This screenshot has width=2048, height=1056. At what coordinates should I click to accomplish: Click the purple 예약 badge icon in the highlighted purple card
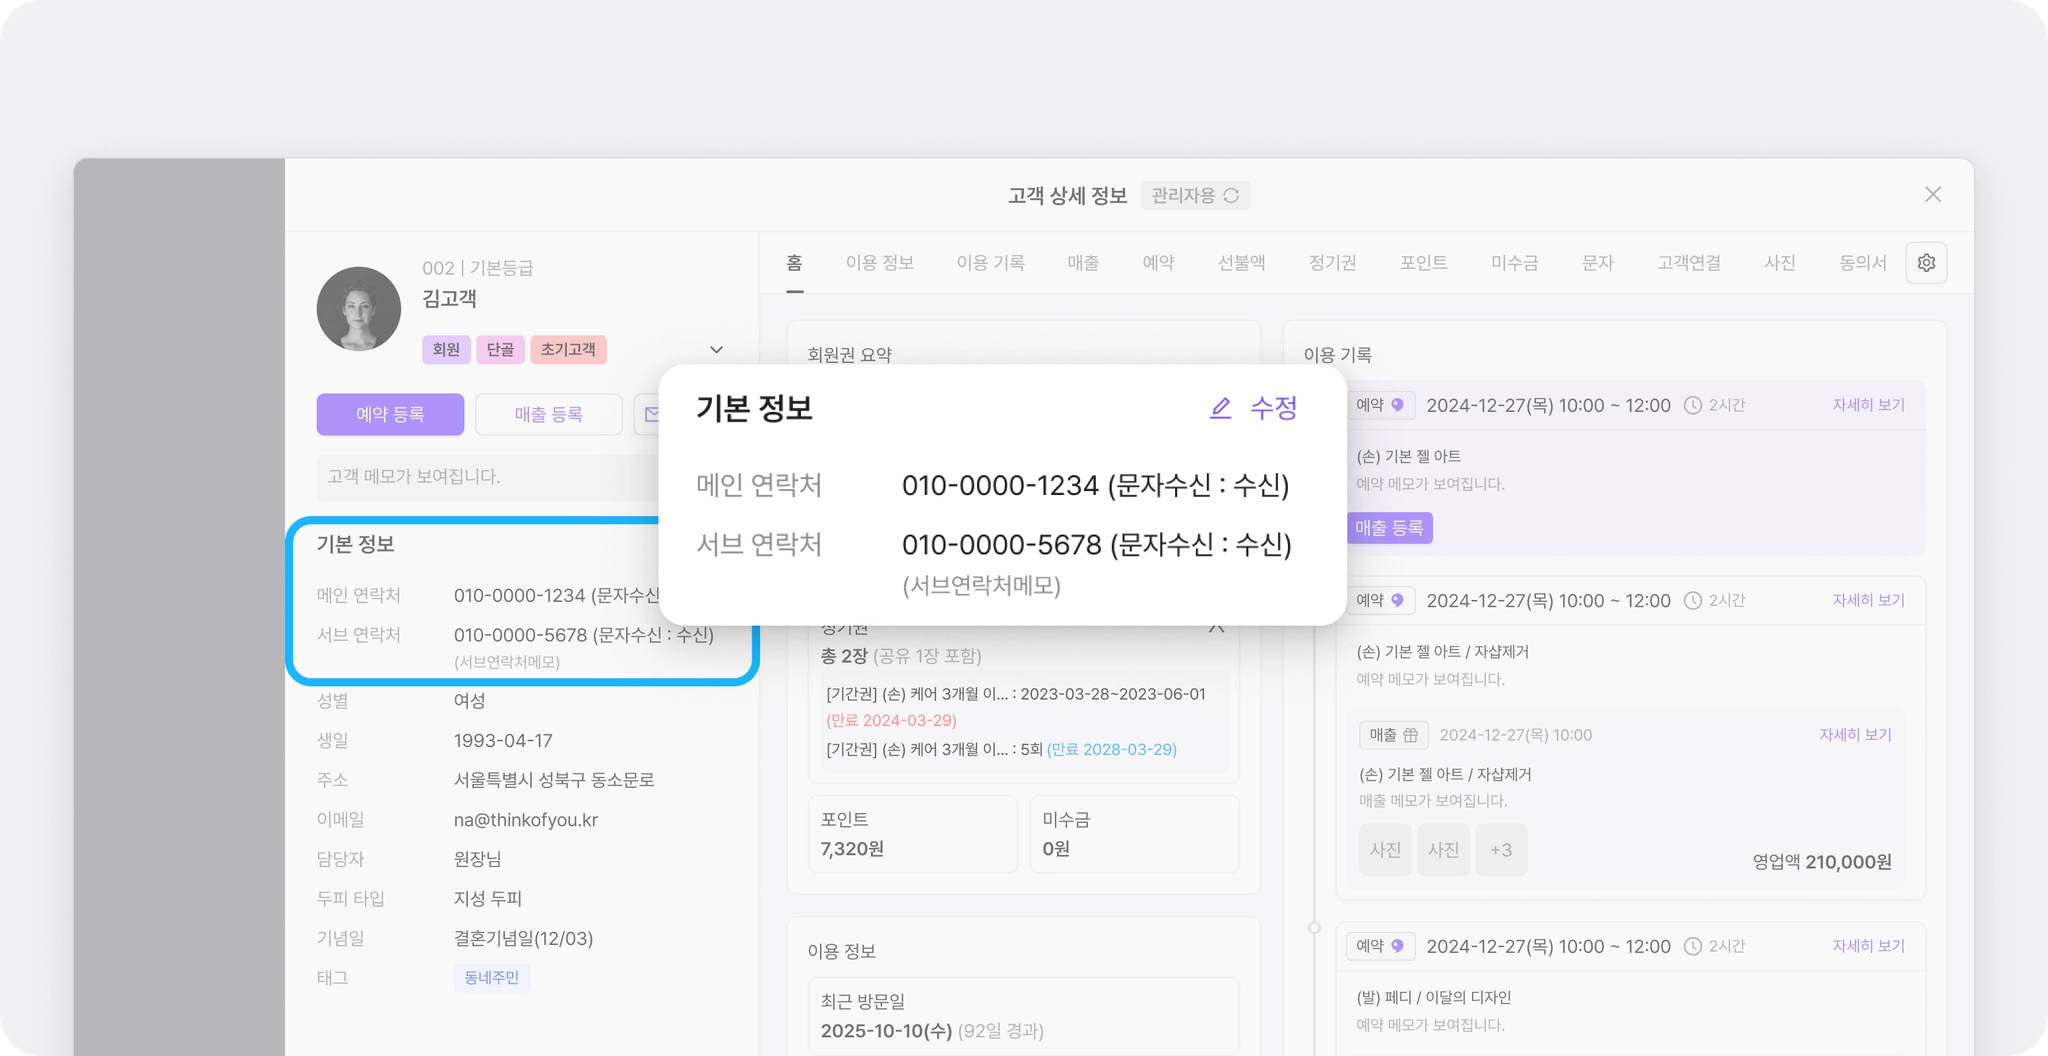(x=1397, y=405)
